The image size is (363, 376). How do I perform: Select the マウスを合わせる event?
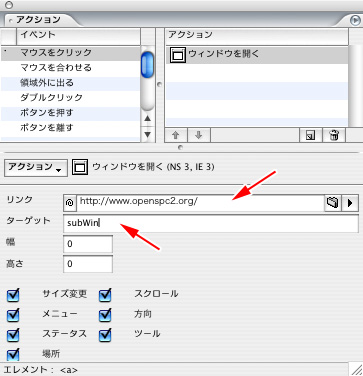click(70, 68)
